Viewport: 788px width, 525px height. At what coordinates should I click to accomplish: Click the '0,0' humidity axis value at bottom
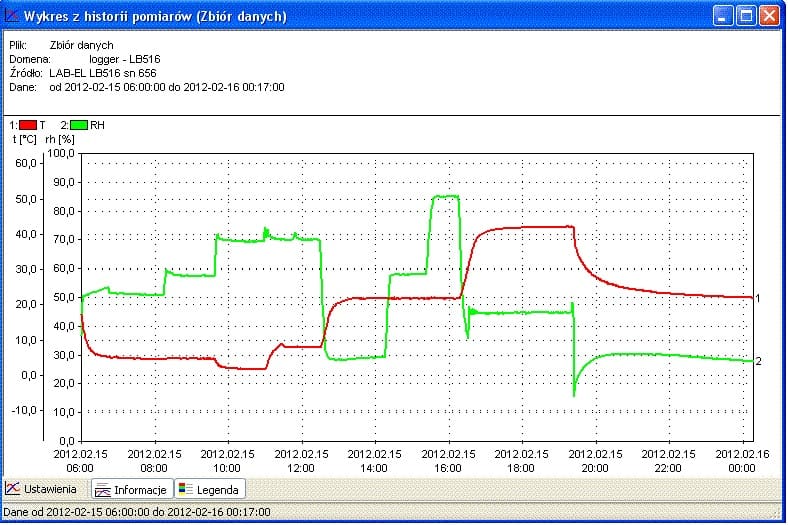pyautogui.click(x=67, y=441)
